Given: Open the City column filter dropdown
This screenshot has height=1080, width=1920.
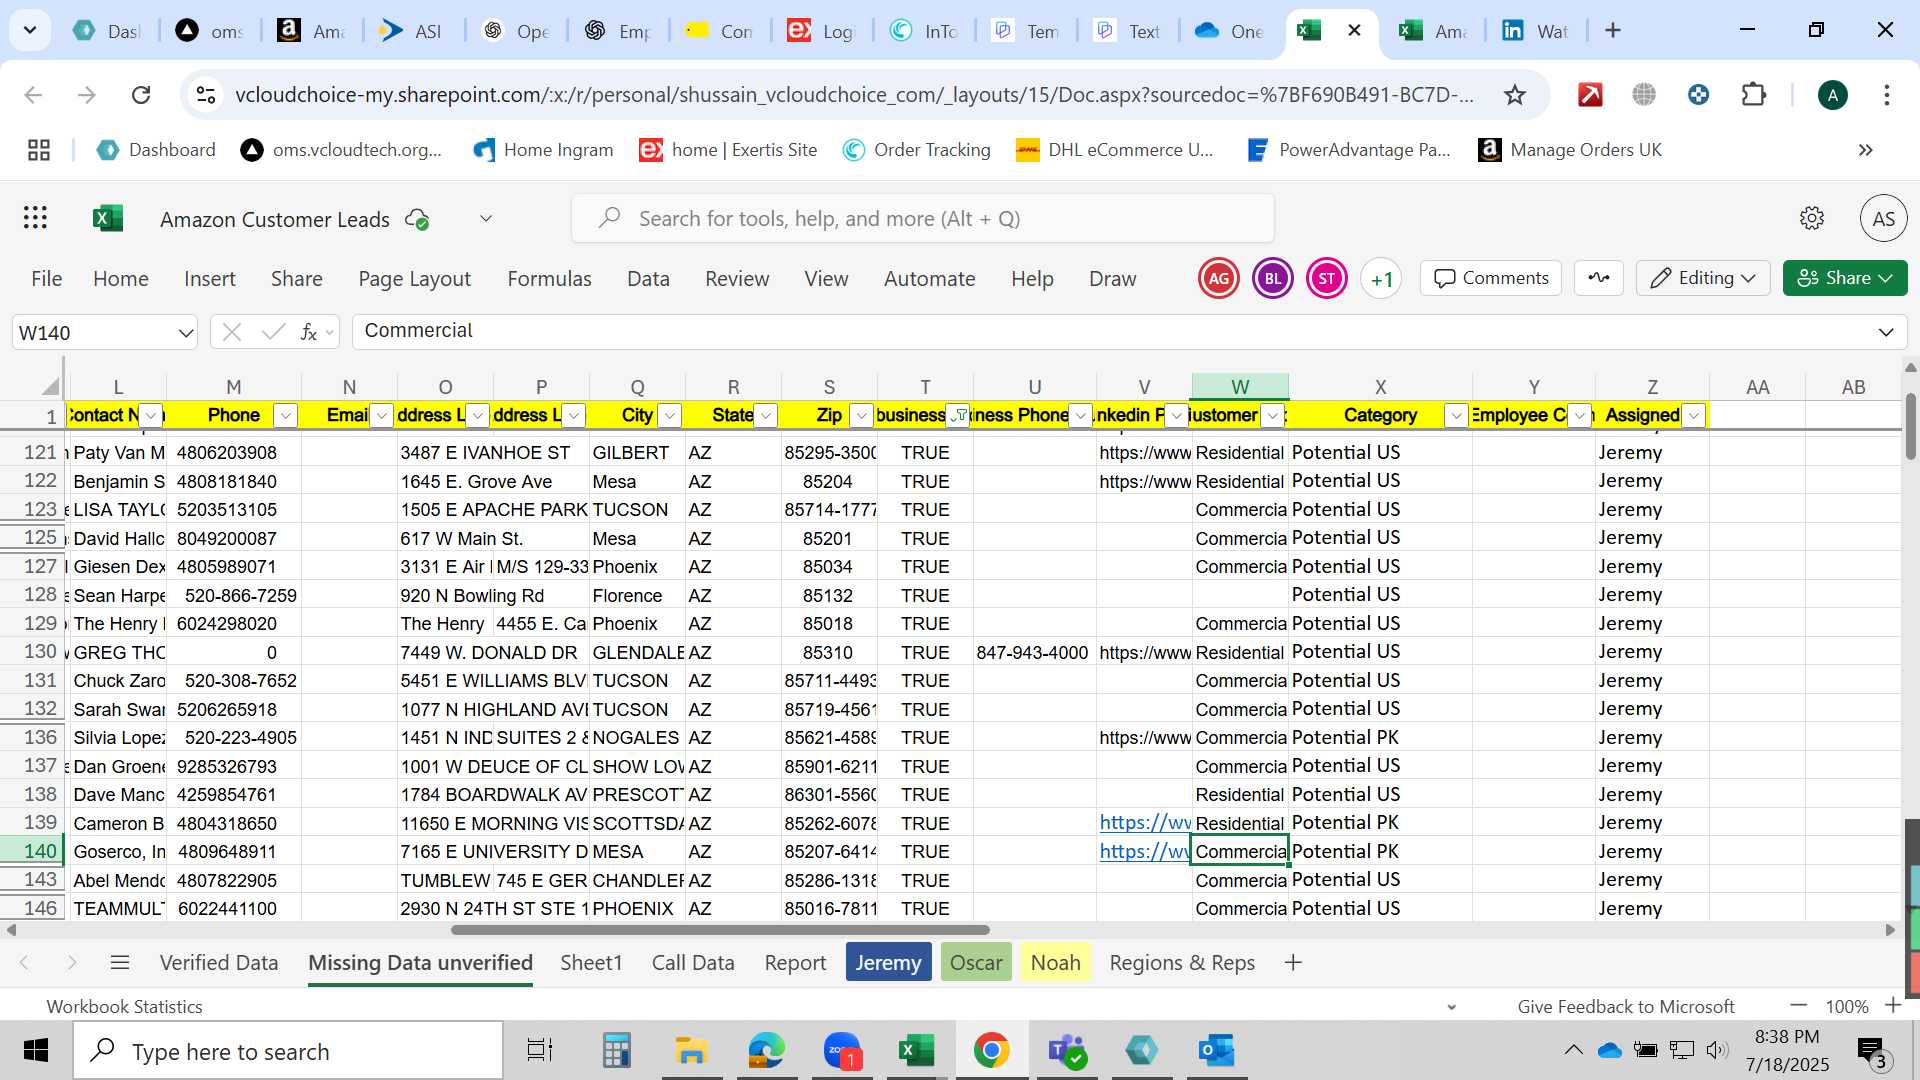Looking at the screenshot, I should coord(670,416).
